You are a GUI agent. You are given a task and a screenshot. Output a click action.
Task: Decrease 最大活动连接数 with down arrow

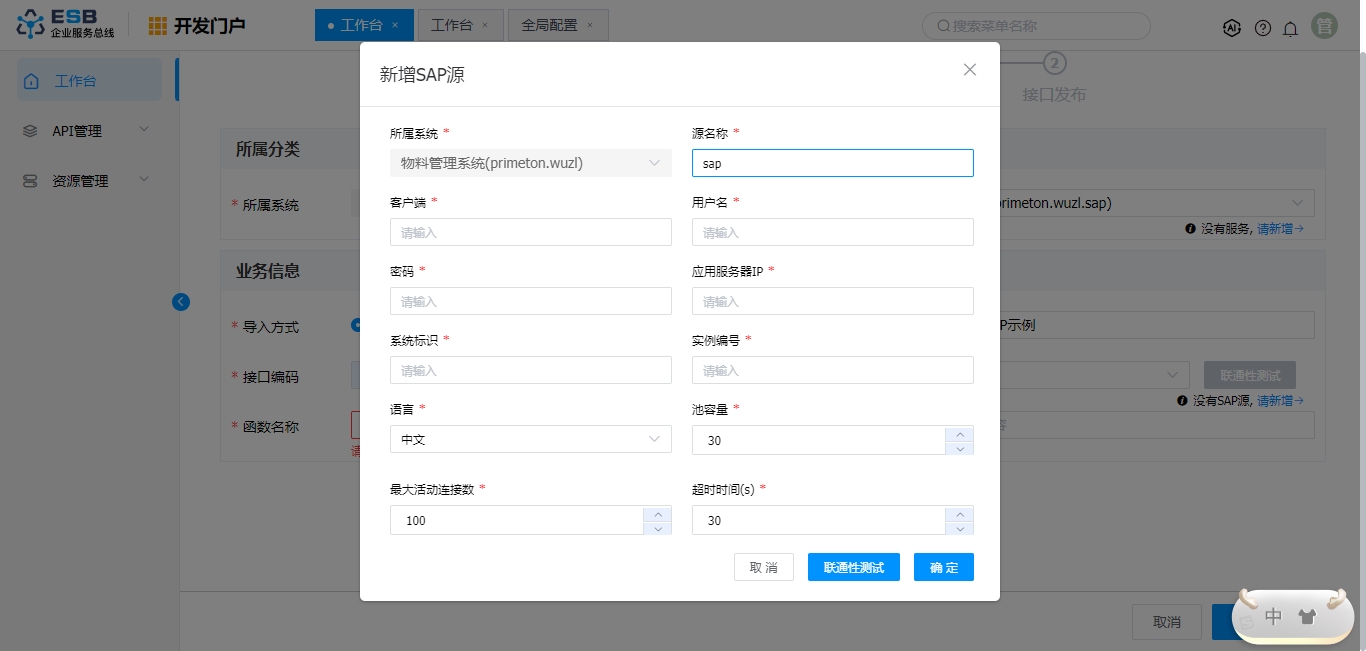657,528
